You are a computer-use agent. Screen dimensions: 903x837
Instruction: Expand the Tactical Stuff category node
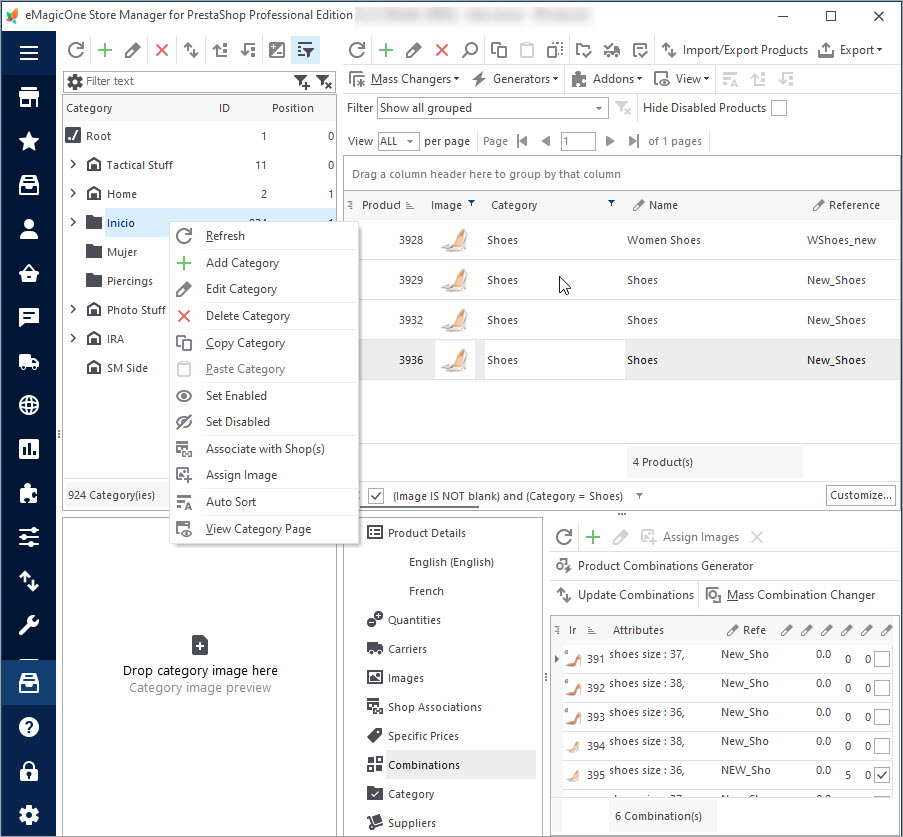pos(73,165)
